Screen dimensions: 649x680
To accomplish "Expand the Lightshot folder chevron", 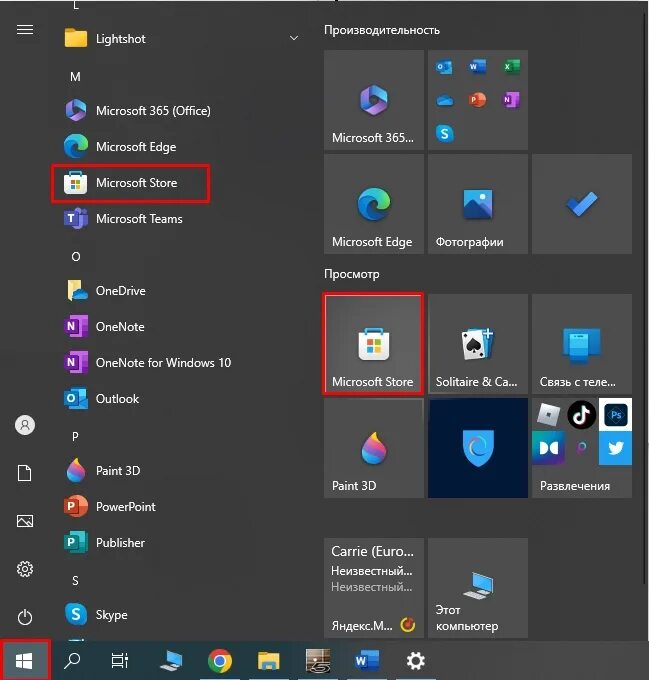I will 294,39.
